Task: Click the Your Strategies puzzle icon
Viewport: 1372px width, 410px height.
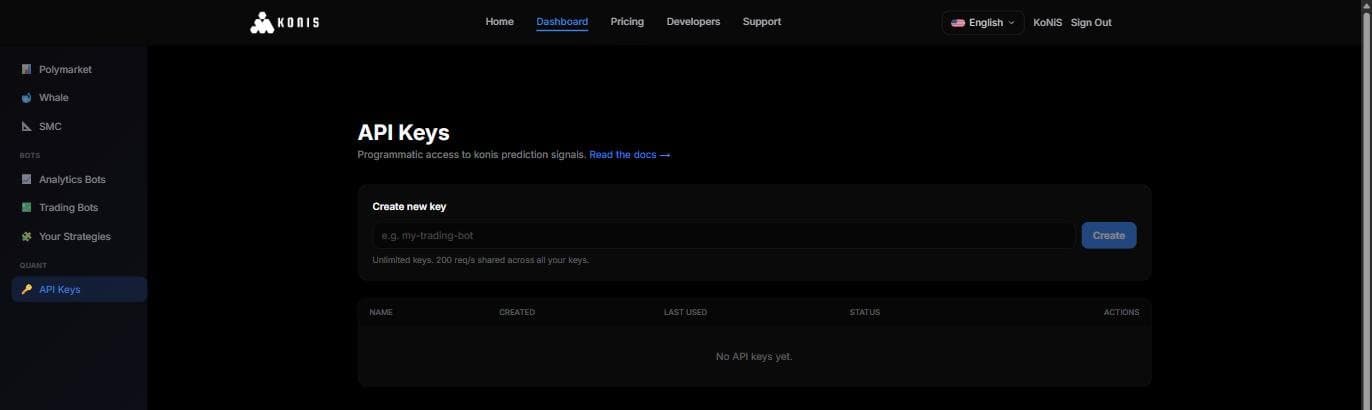Action: tap(27, 237)
